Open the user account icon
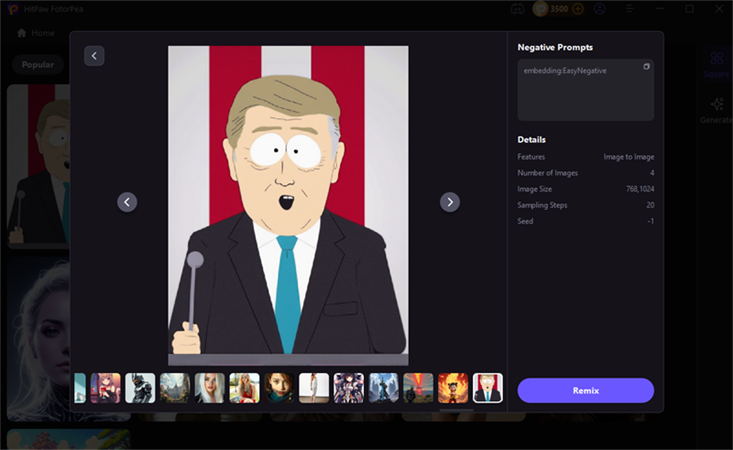 point(600,9)
